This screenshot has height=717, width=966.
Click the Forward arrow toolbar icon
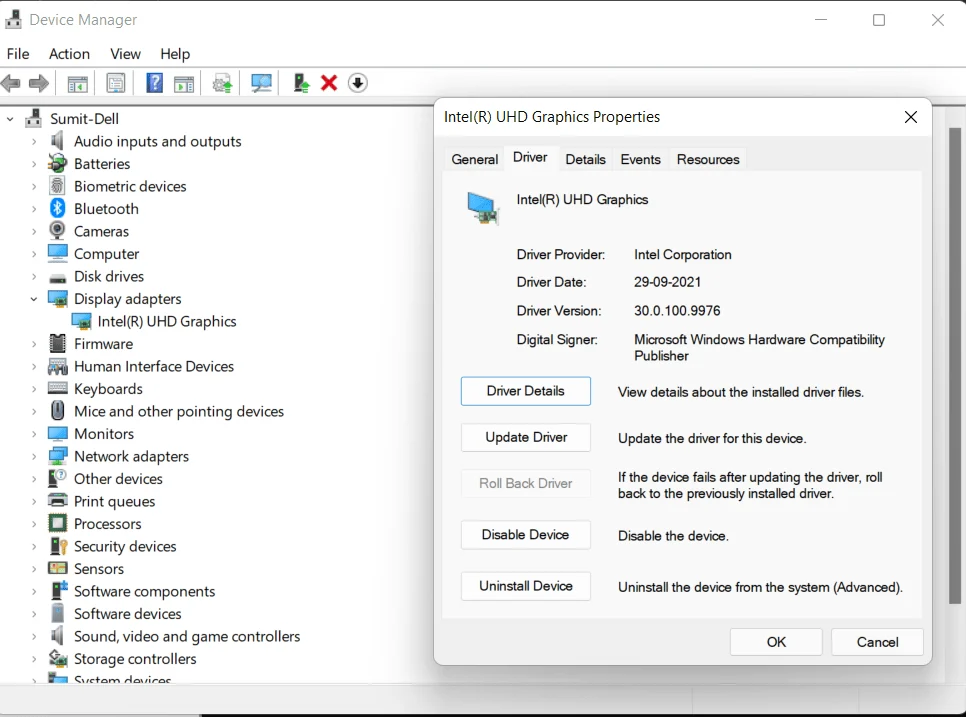pos(39,83)
